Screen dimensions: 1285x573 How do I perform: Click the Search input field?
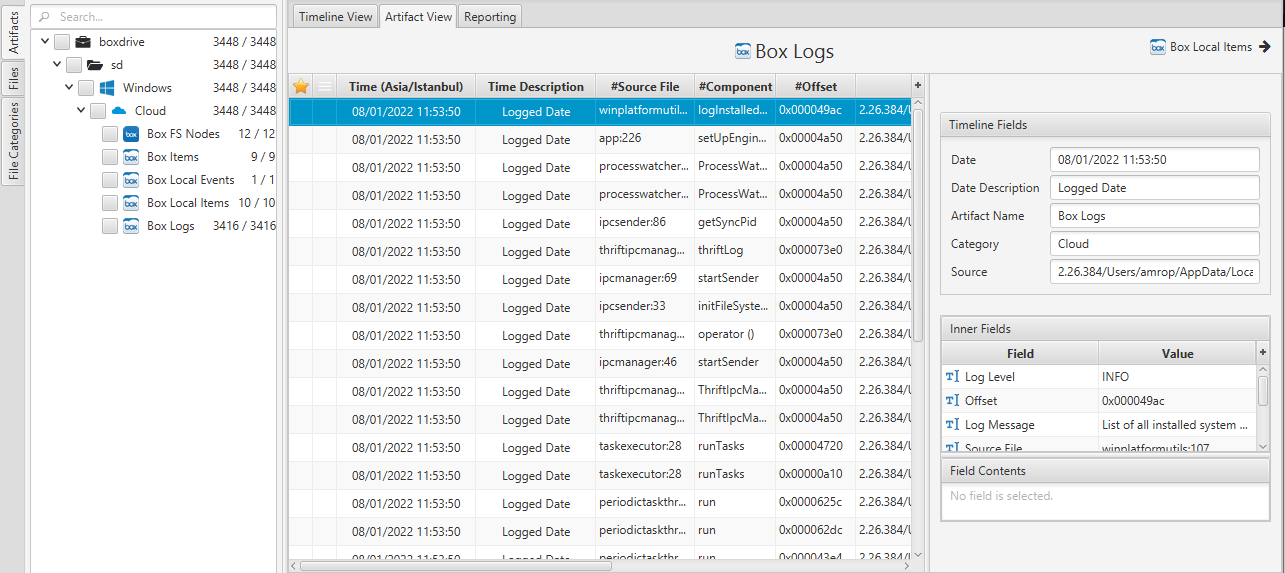pos(154,17)
